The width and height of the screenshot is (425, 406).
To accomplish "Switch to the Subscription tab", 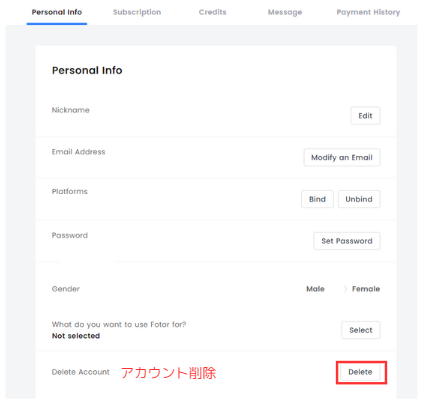I will click(x=137, y=12).
